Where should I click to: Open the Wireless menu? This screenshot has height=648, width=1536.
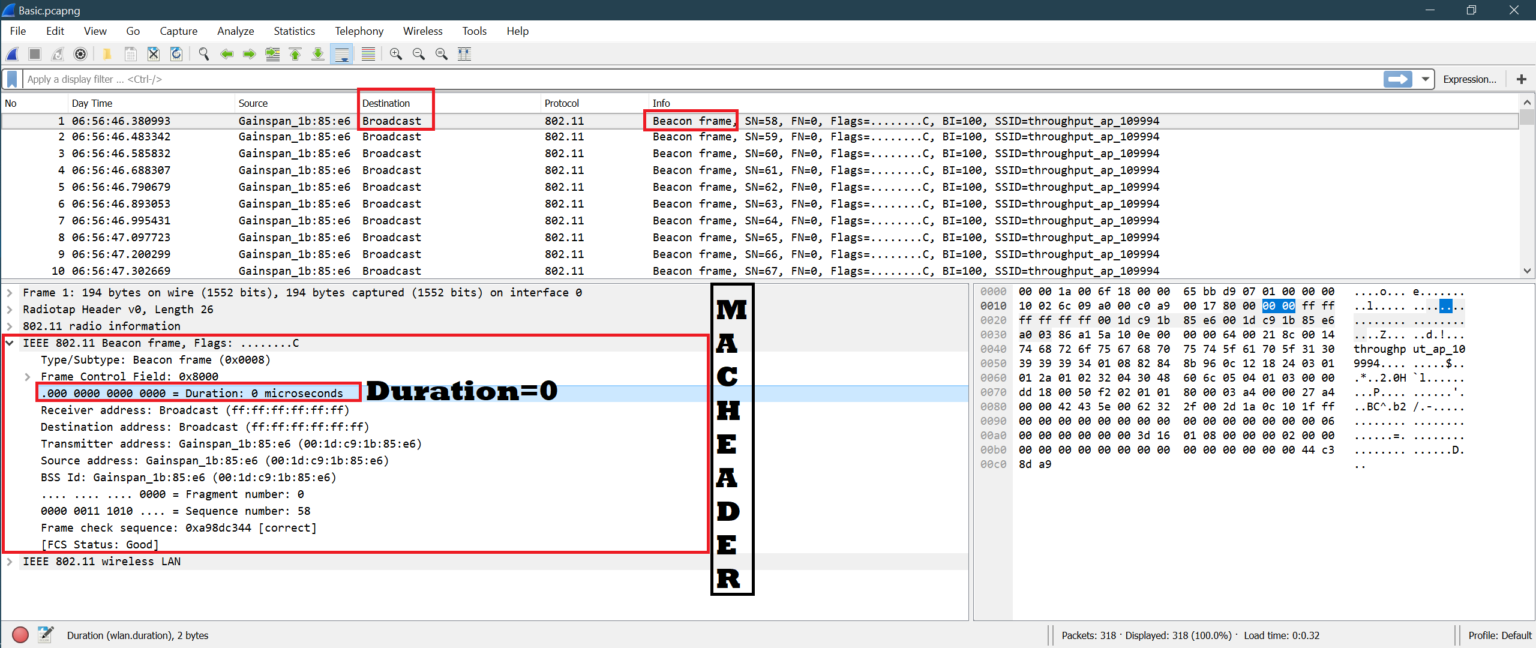pos(422,31)
